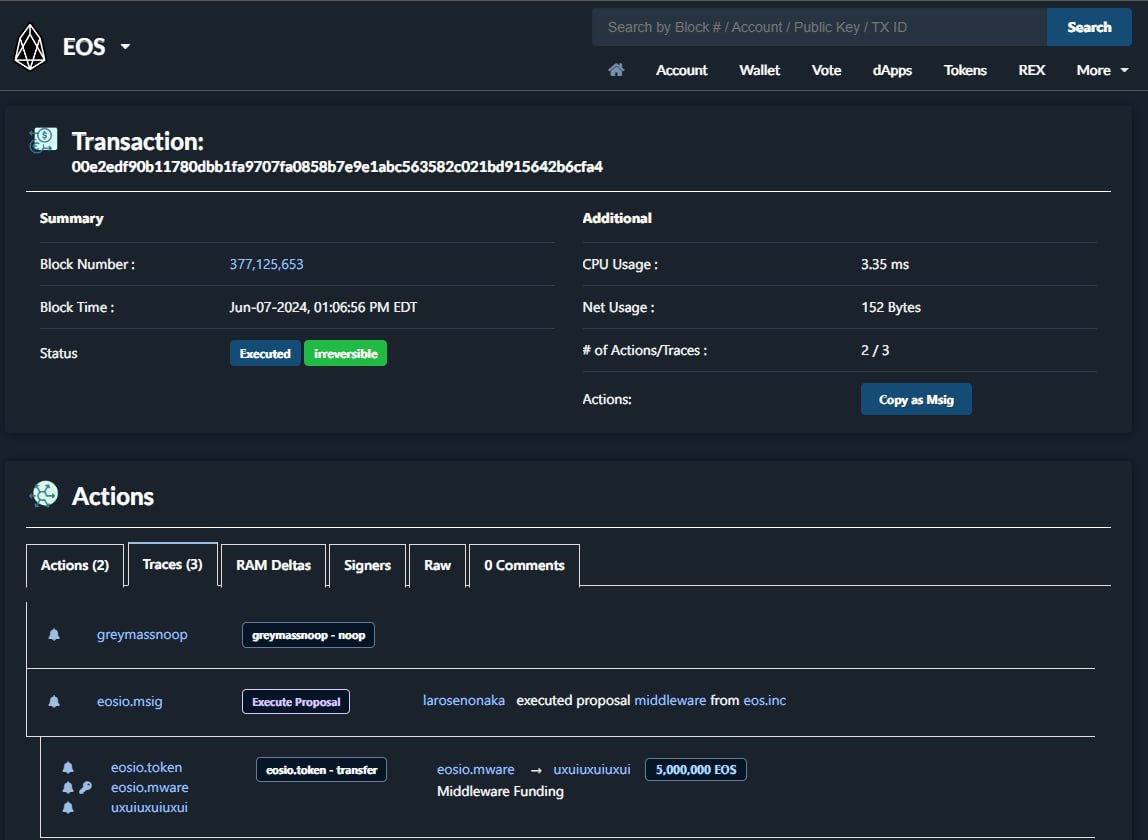Click the Executed status badge
Viewport: 1148px width, 840px height.
click(x=265, y=353)
